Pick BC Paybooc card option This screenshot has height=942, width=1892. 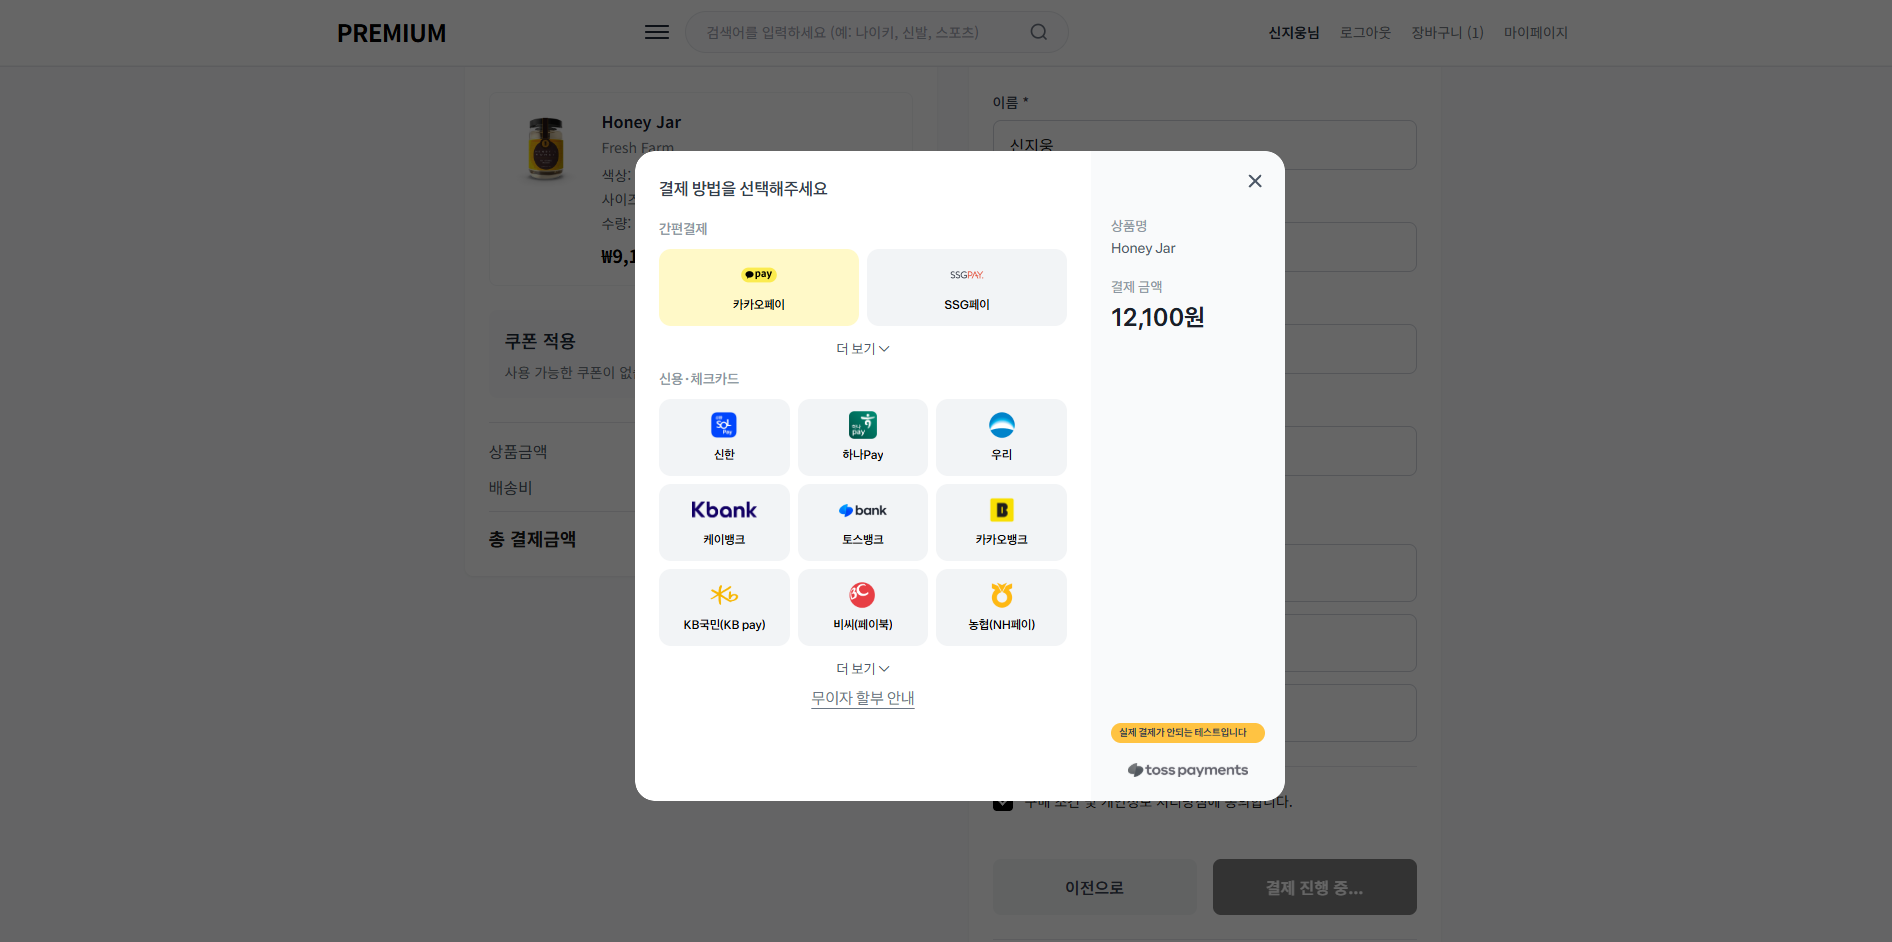pos(862,607)
